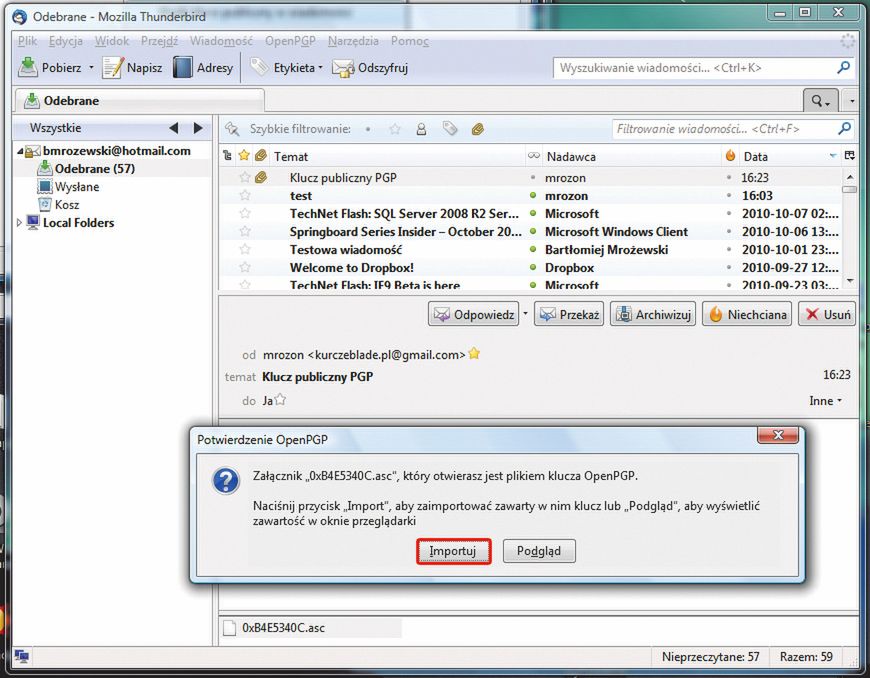Open the Plik menu

coord(27,41)
